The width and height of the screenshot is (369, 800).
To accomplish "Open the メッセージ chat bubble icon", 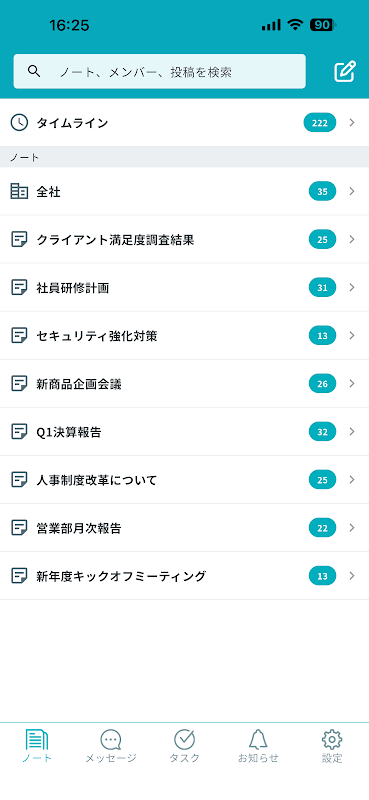I will (x=111, y=739).
